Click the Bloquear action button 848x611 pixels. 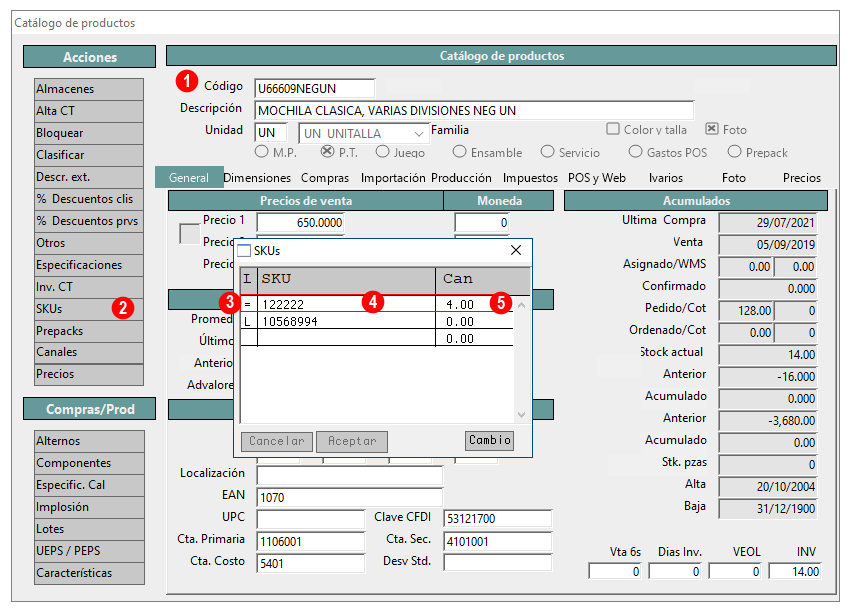tap(89, 133)
